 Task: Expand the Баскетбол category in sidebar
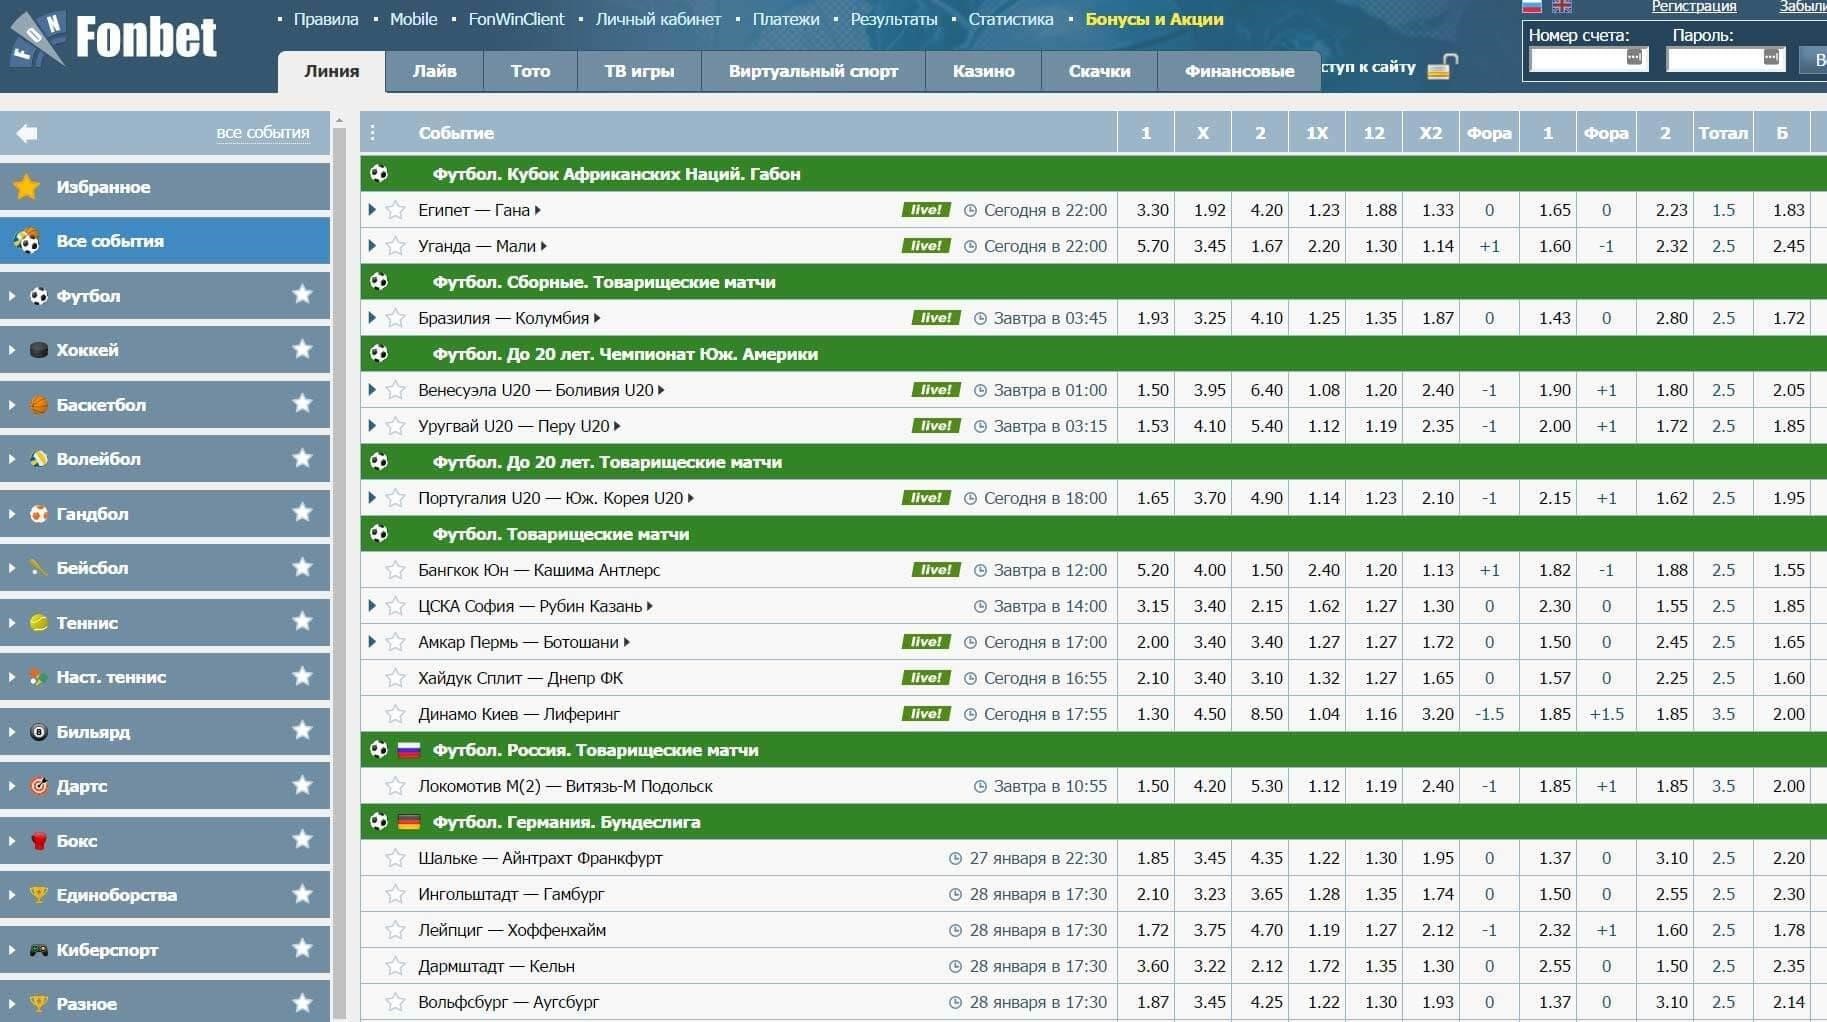click(x=12, y=405)
